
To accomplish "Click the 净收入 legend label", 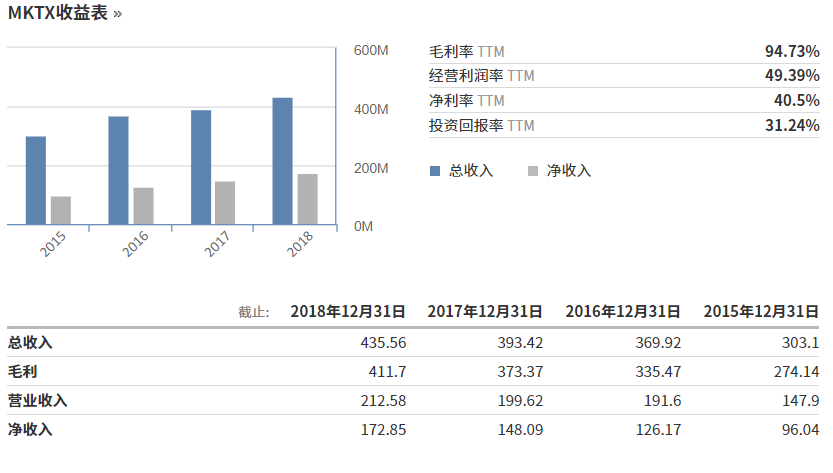I will point(569,171).
